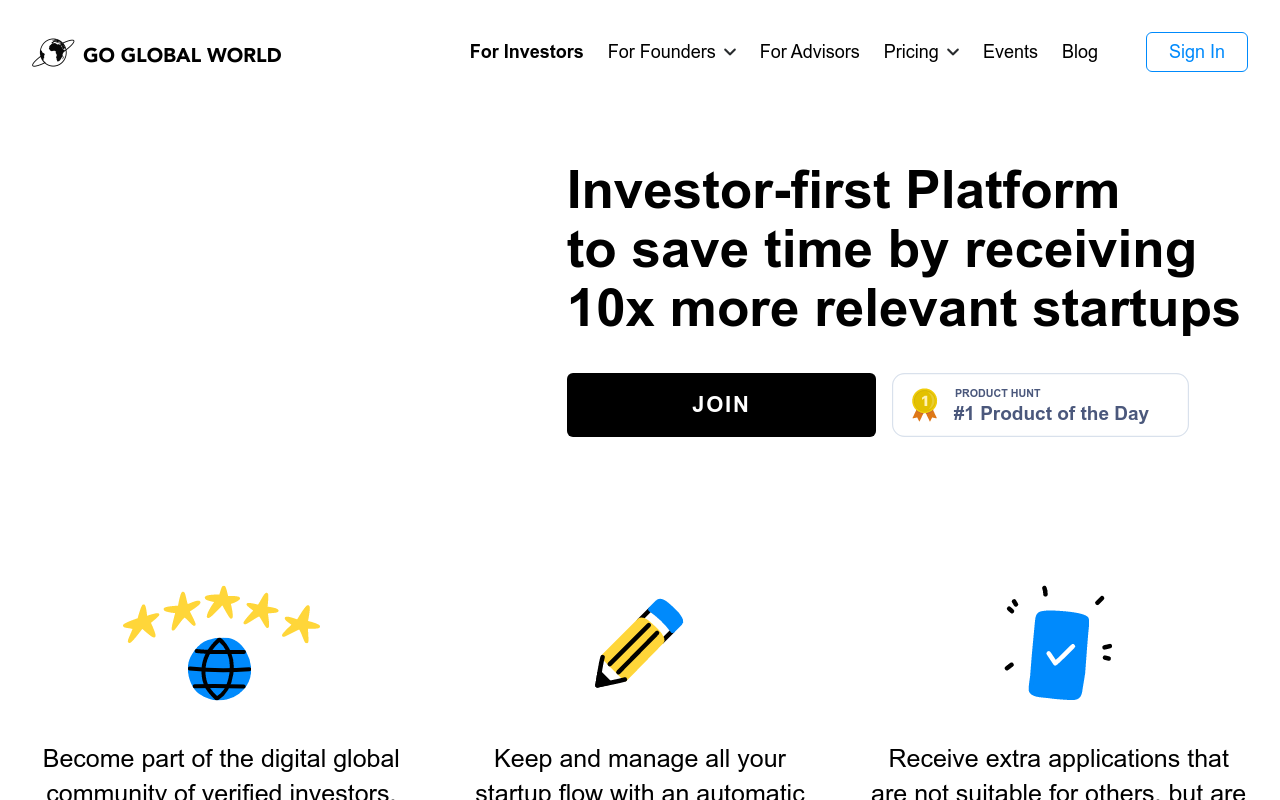The image size is (1280, 800).
Task: Click the yellow pencil illustration
Action: (639, 643)
